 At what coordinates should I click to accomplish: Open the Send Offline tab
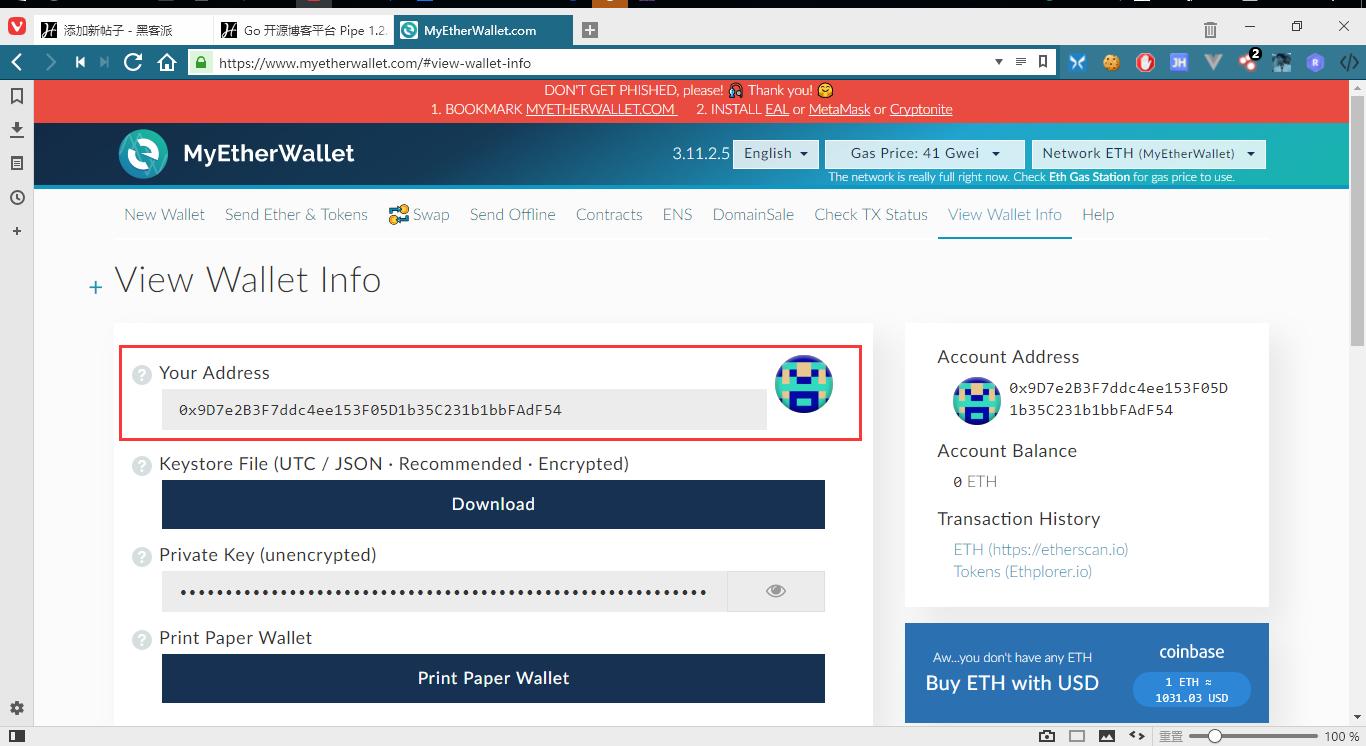tap(512, 214)
